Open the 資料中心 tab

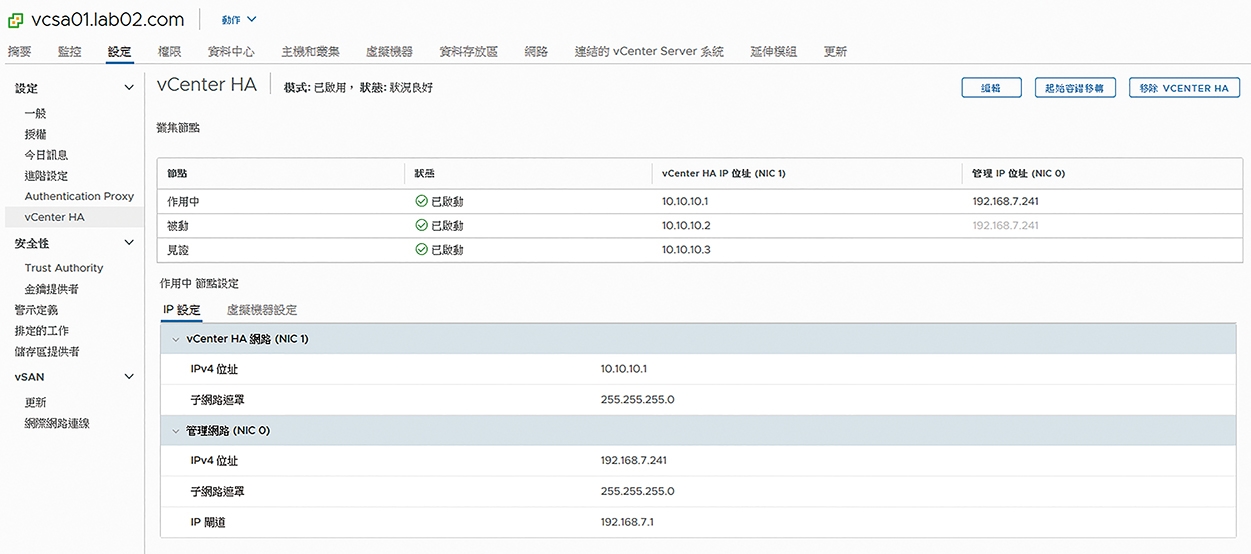231,52
